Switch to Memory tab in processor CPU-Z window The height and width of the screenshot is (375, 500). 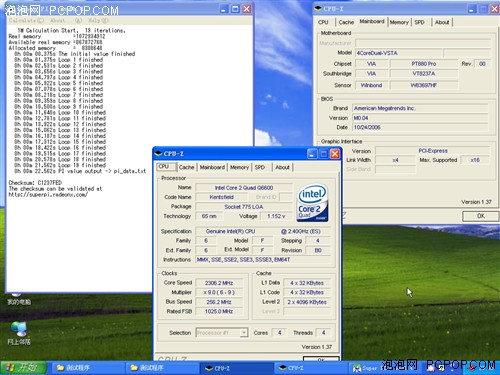[239, 167]
